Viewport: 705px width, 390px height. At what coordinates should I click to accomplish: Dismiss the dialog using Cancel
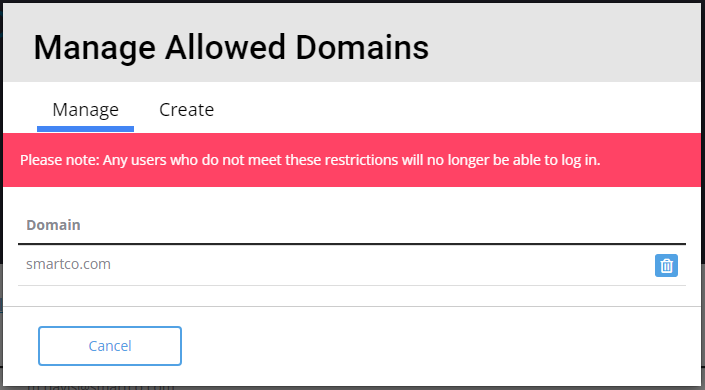click(110, 346)
